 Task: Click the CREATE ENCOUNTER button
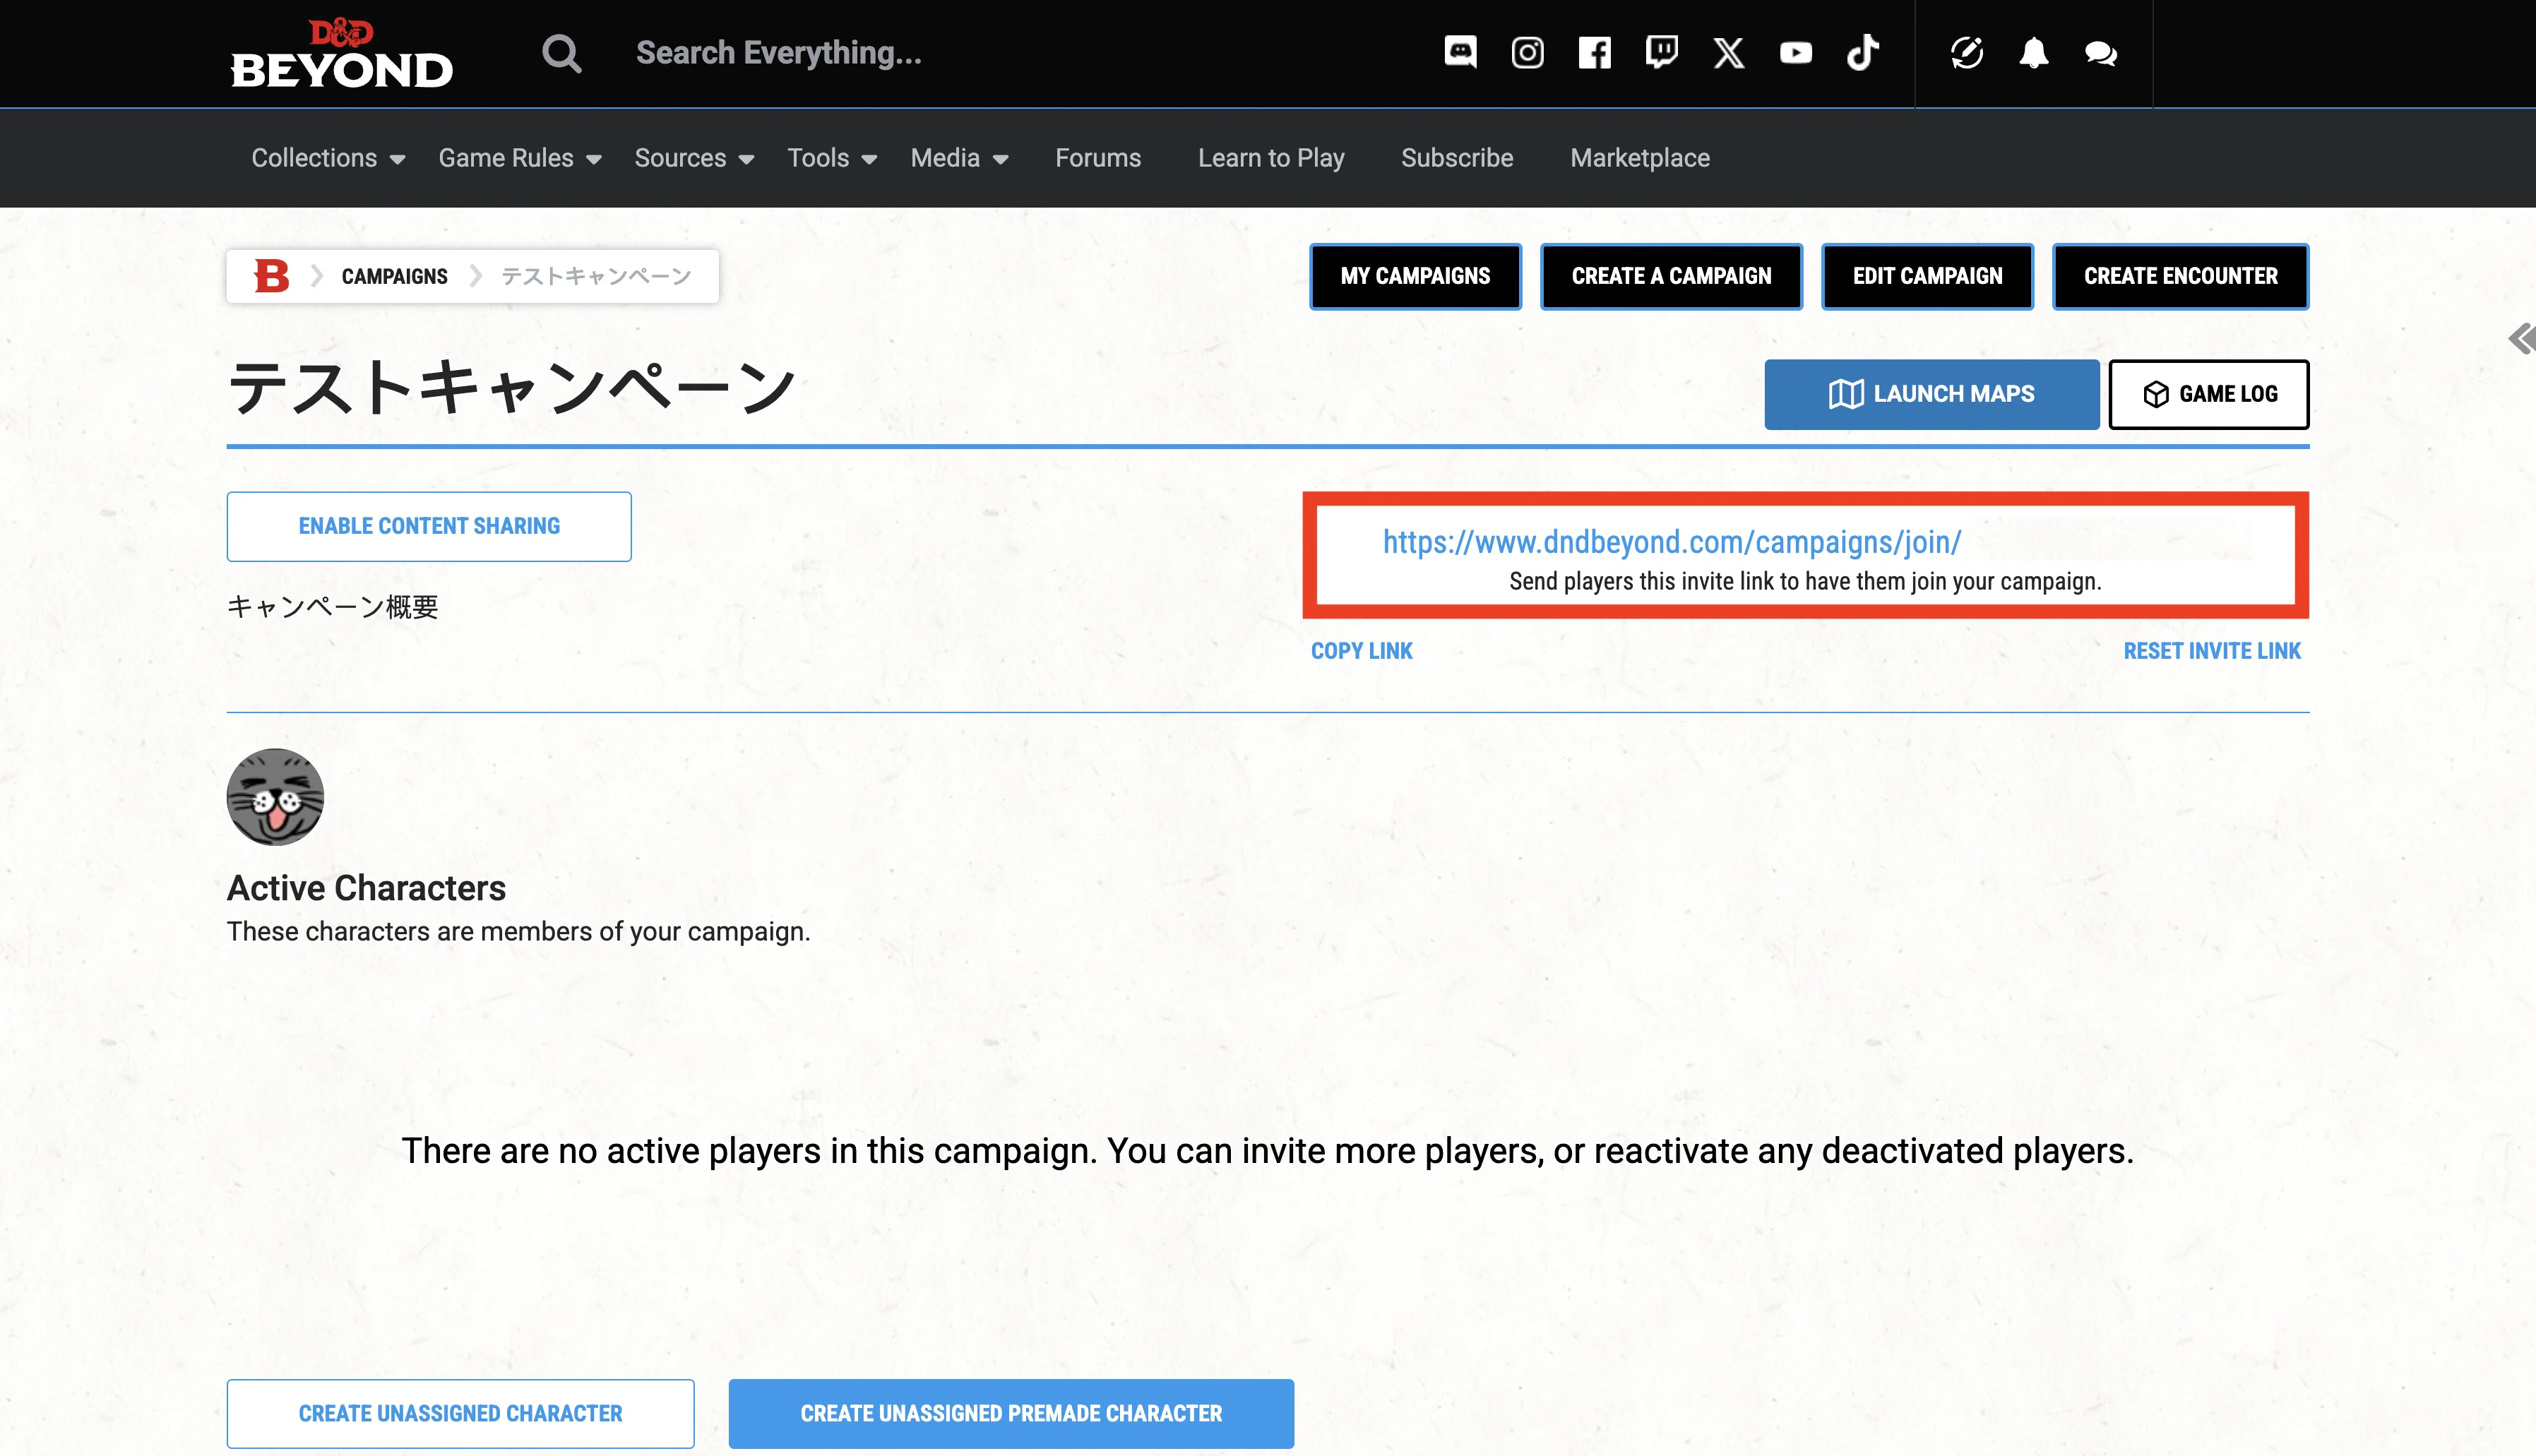point(2180,276)
